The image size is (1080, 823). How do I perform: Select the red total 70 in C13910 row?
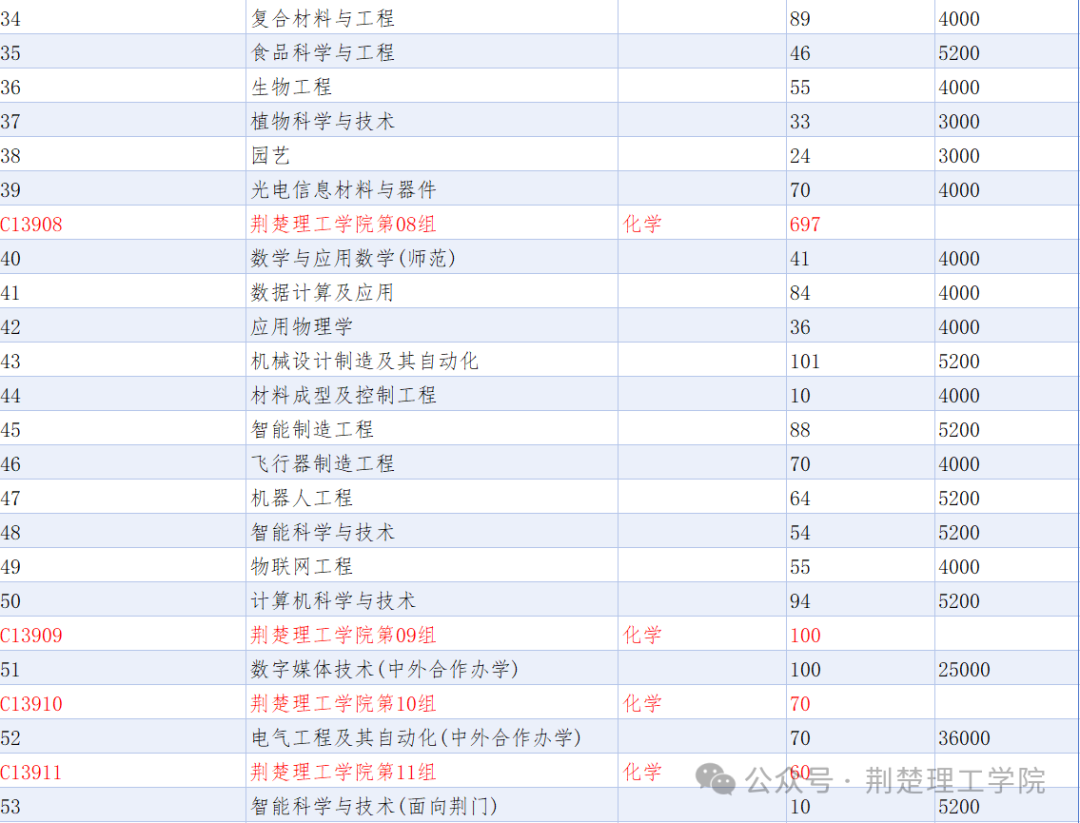(800, 704)
